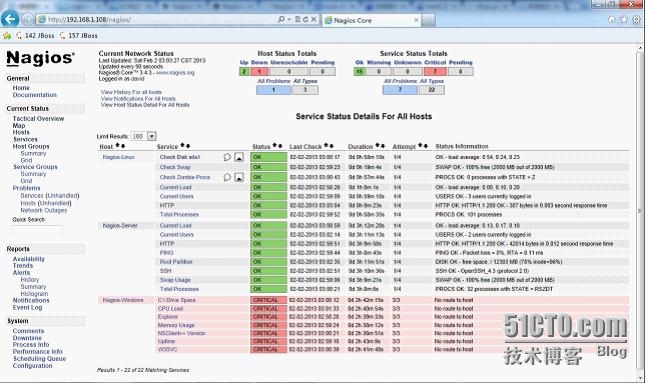Sort Duration column ascending arrow
646x384 pixels.
(x=377, y=145)
